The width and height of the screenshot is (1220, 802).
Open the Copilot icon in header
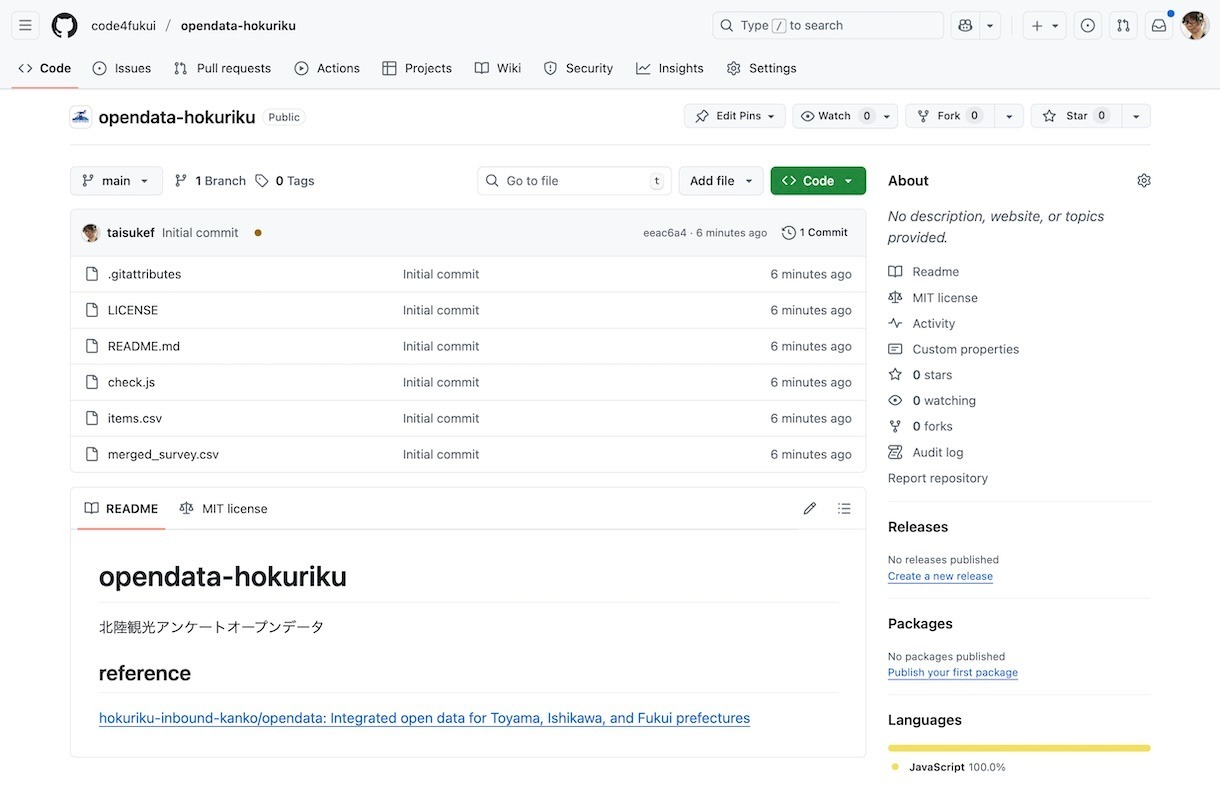[x=966, y=26]
